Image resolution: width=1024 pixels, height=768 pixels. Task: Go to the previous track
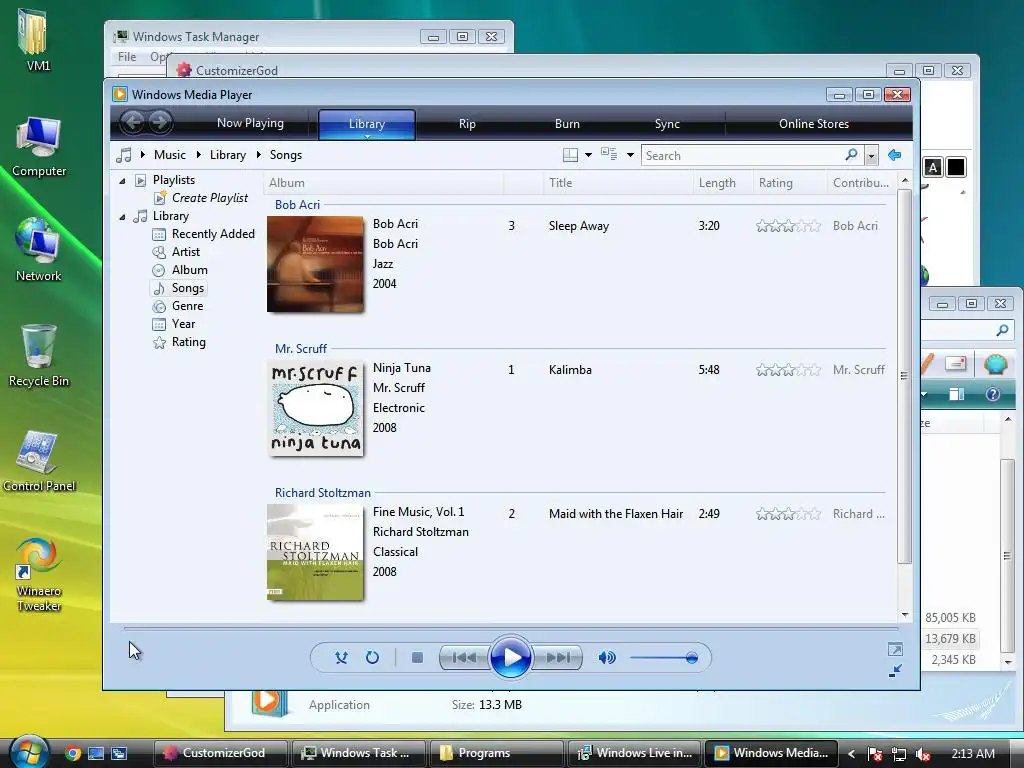[464, 658]
